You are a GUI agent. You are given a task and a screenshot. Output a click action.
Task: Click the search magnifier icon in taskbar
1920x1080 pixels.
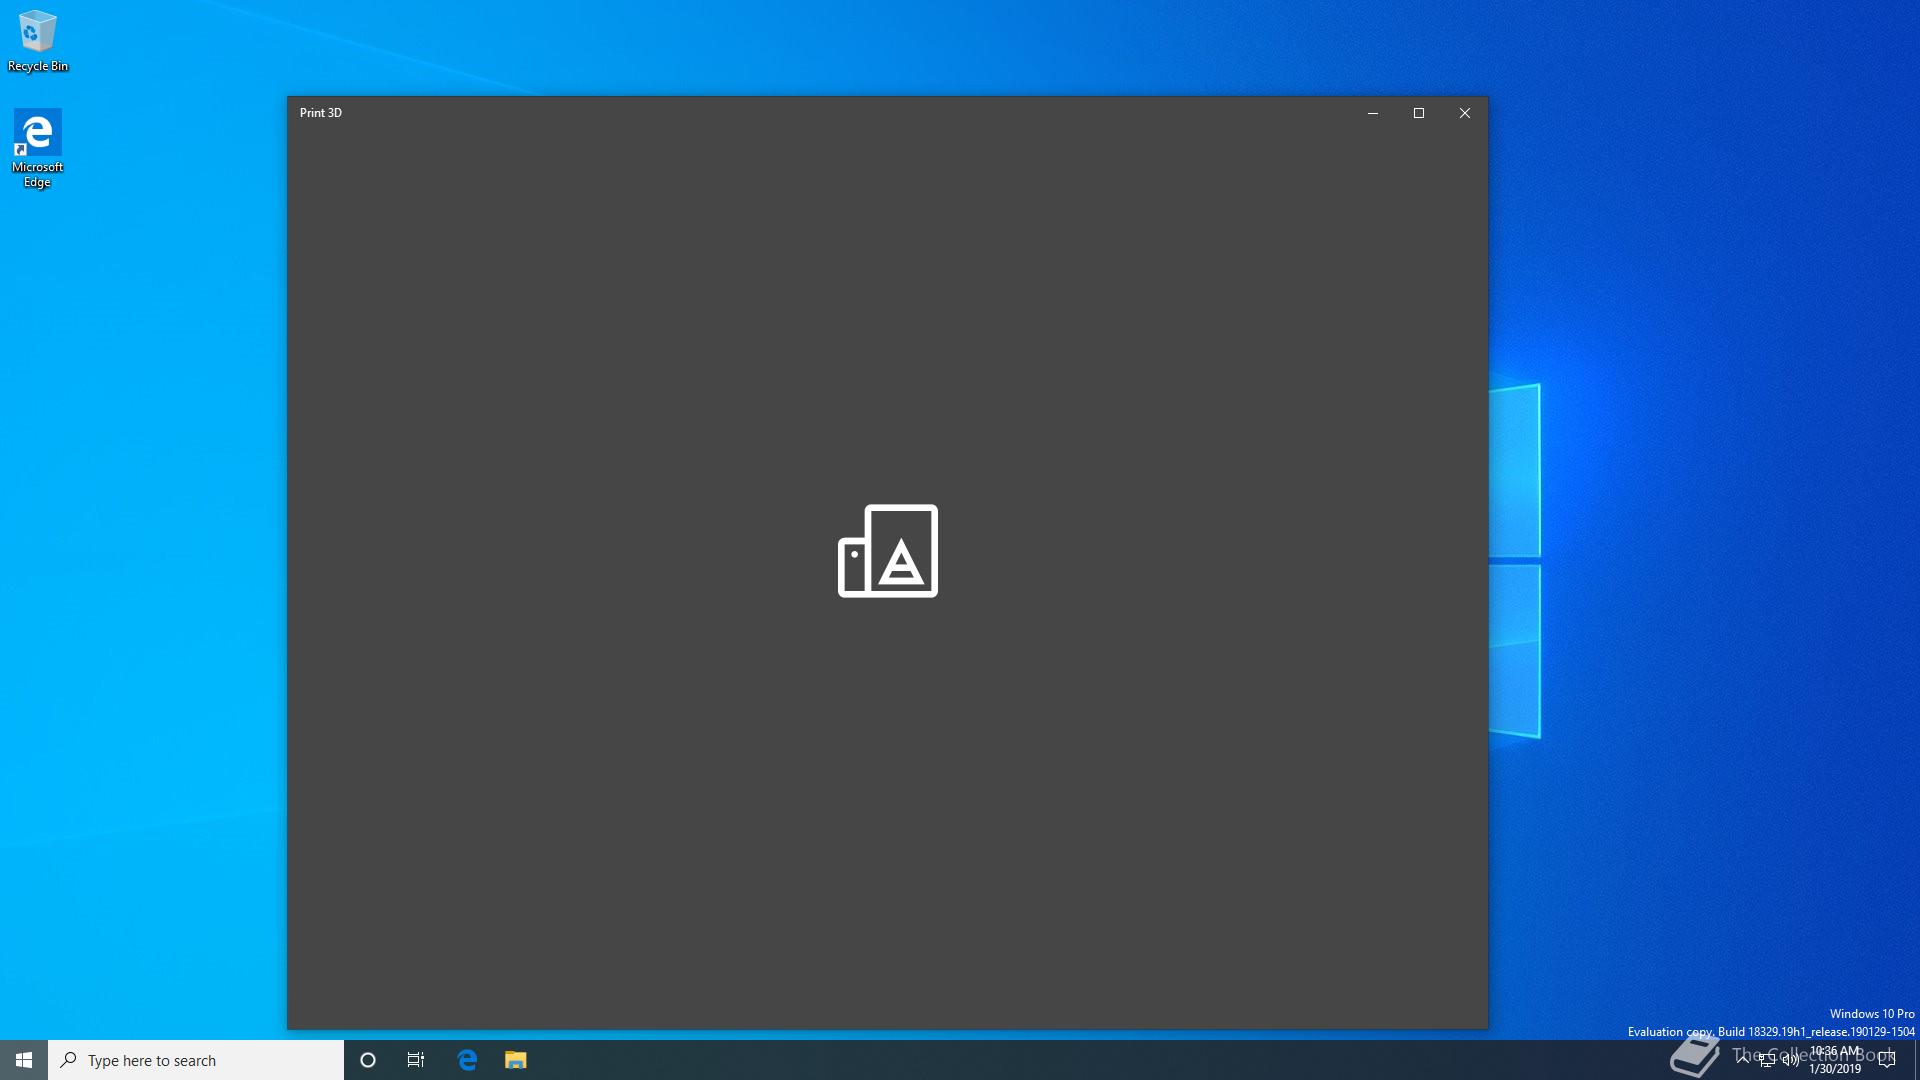[68, 1060]
